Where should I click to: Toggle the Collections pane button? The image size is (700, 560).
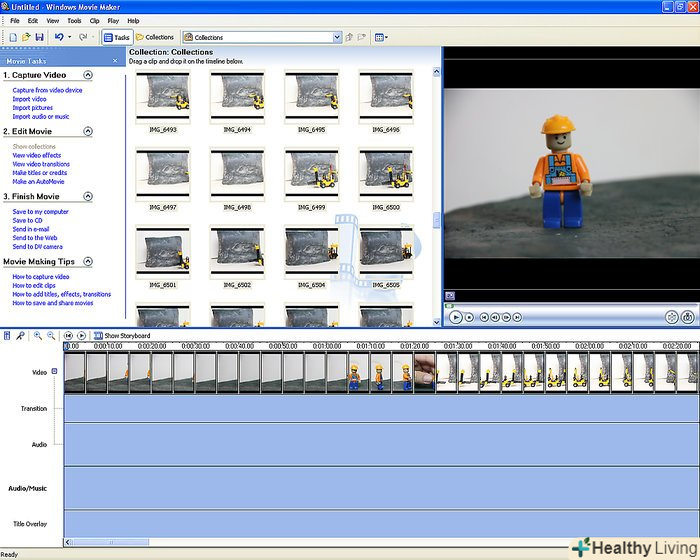(154, 37)
